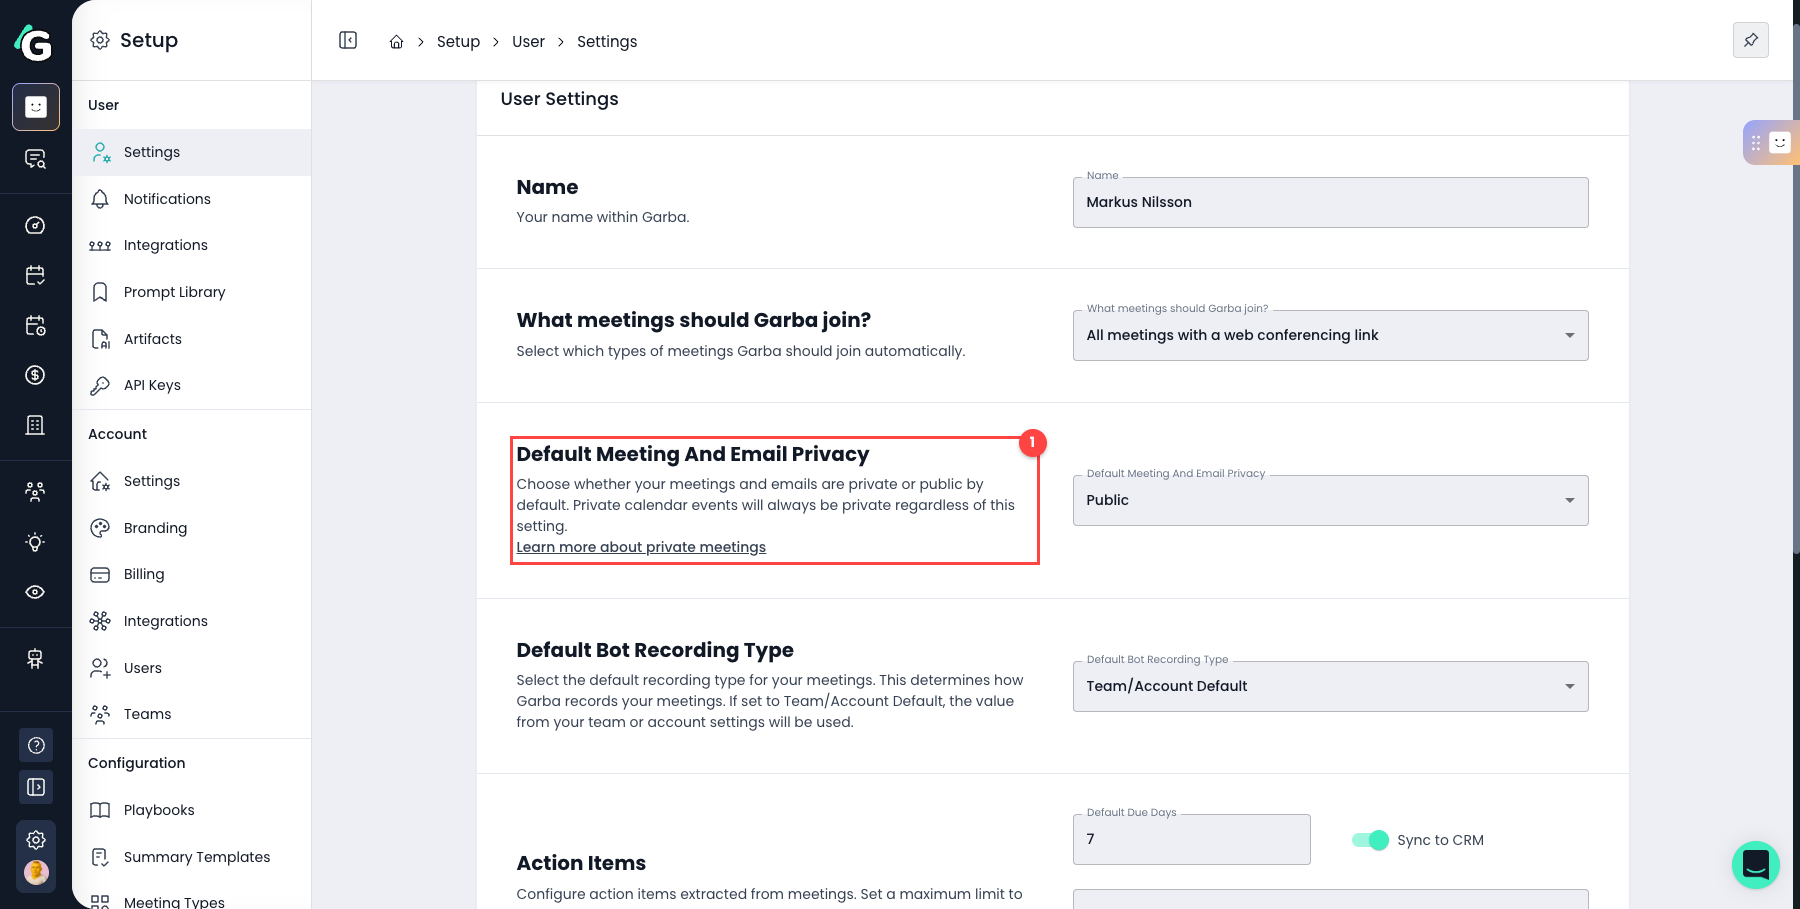Open Artifacts in the sidebar
This screenshot has width=1800, height=909.
[x=192, y=339]
